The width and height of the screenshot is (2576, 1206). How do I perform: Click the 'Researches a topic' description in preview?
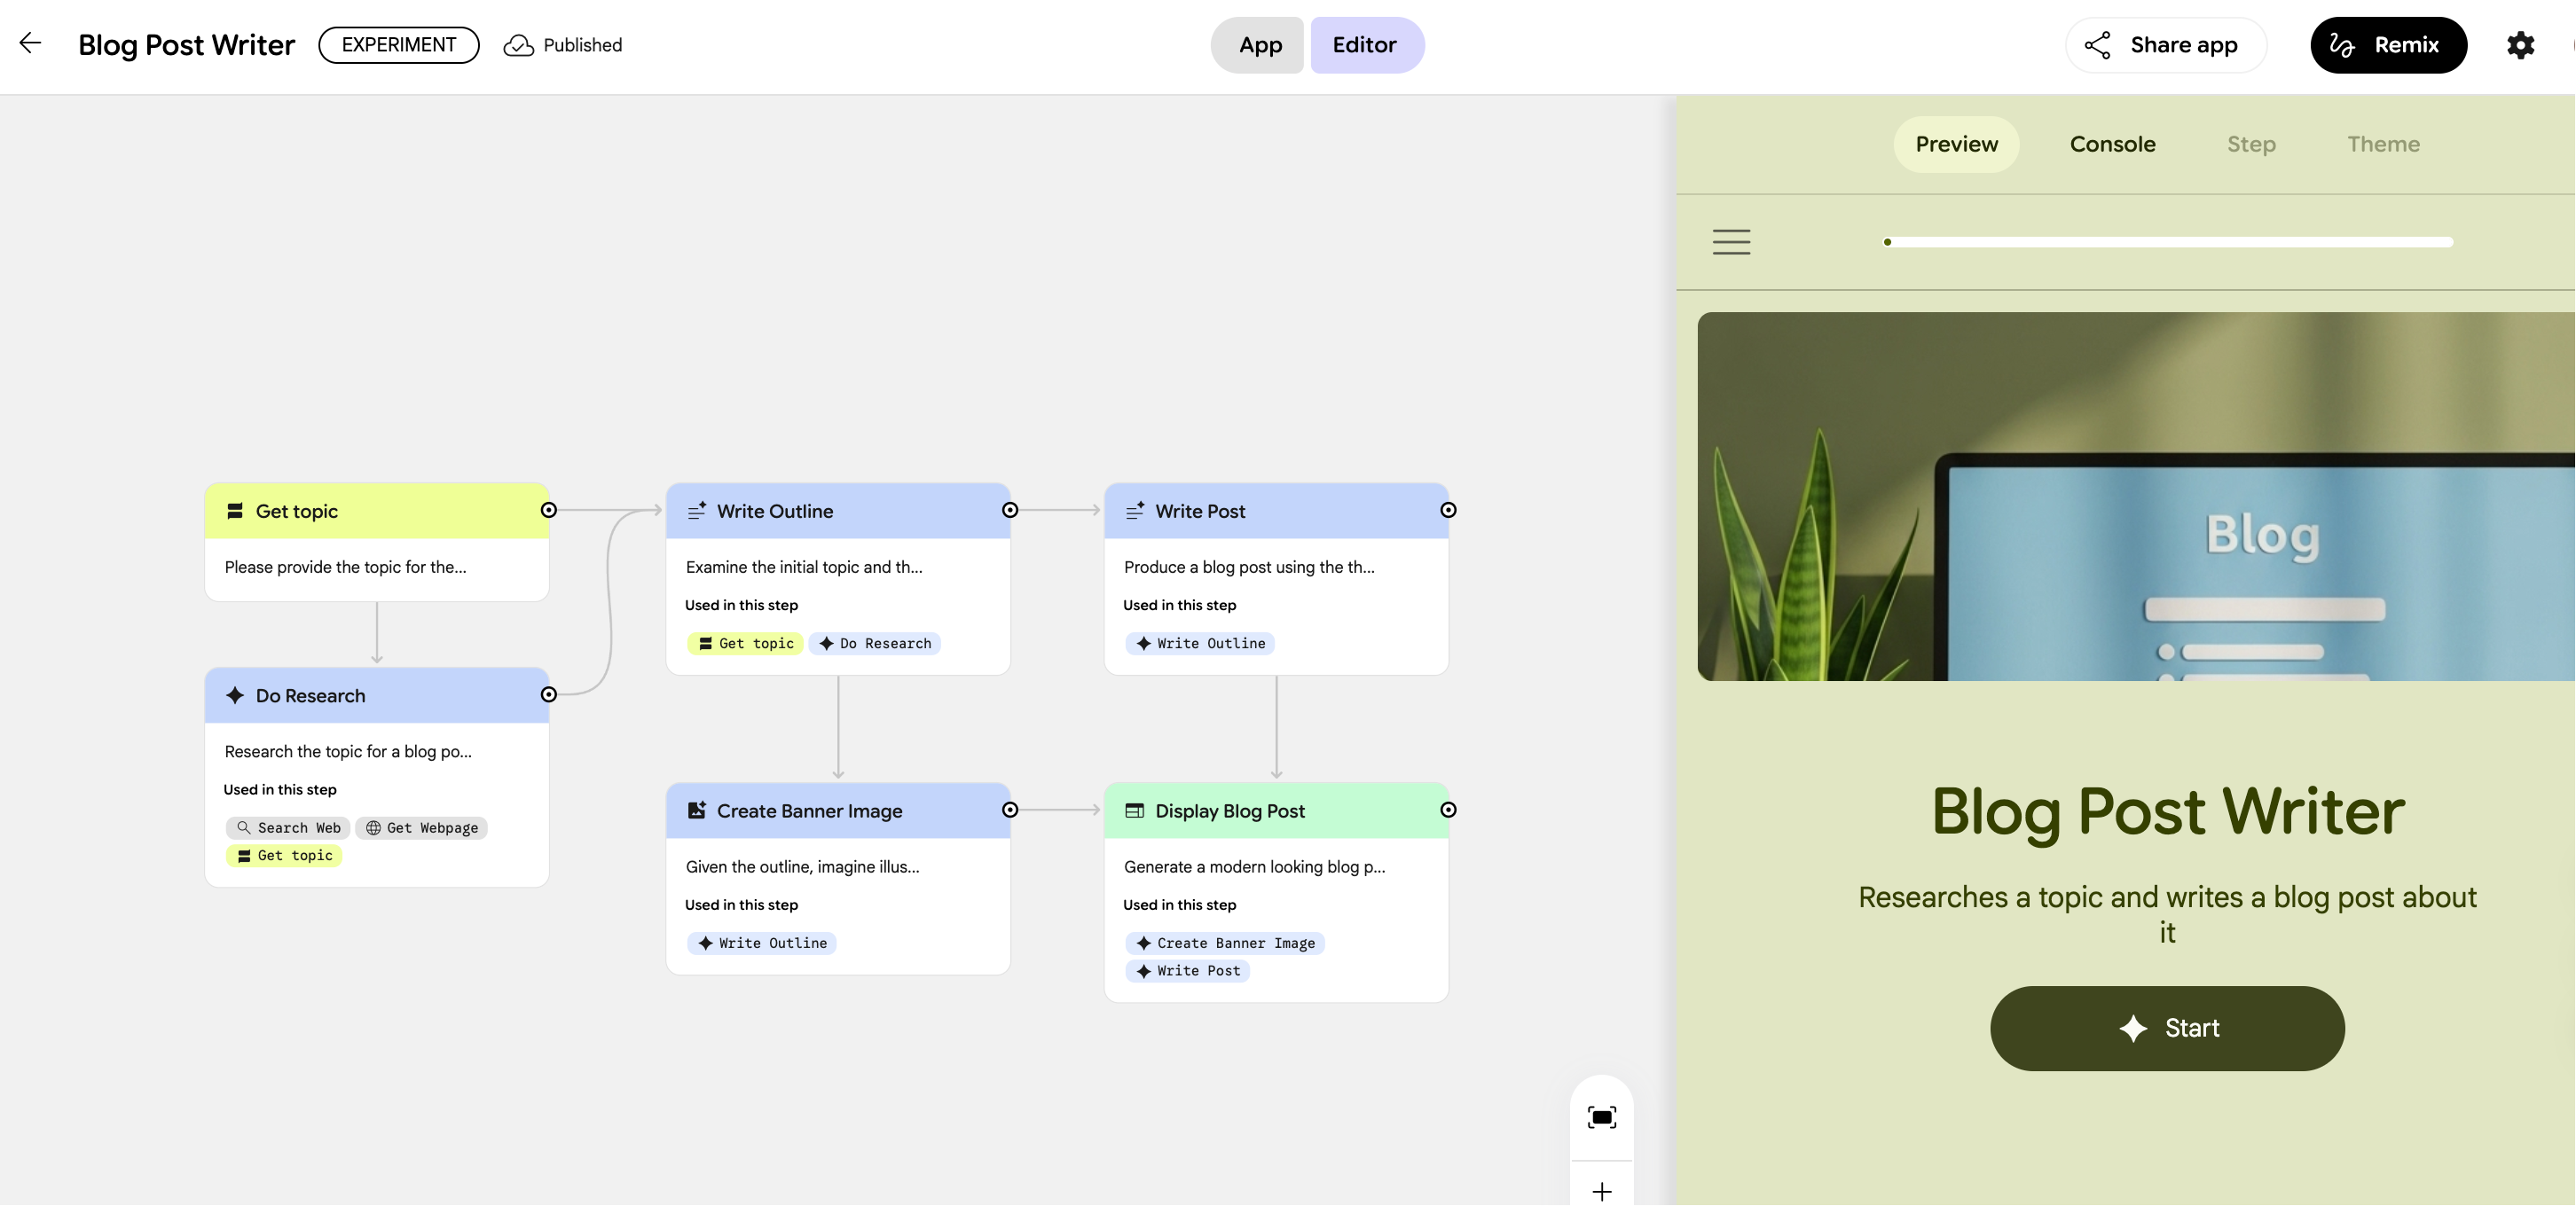(x=2167, y=914)
